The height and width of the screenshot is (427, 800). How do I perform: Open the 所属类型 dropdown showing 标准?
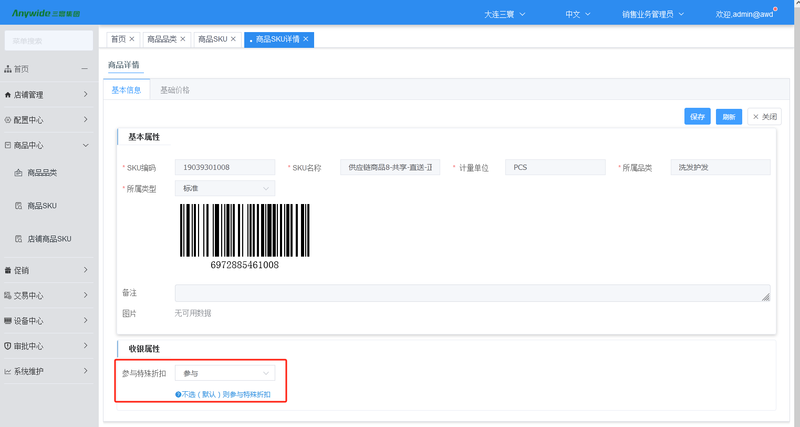point(225,188)
